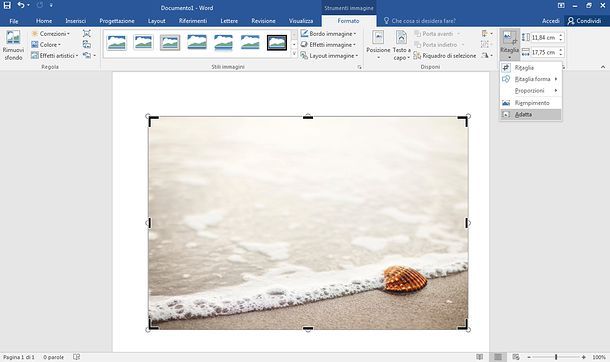The image size is (610, 362).
Task: Select the fifth reflected picture style
Action: coord(223,42)
